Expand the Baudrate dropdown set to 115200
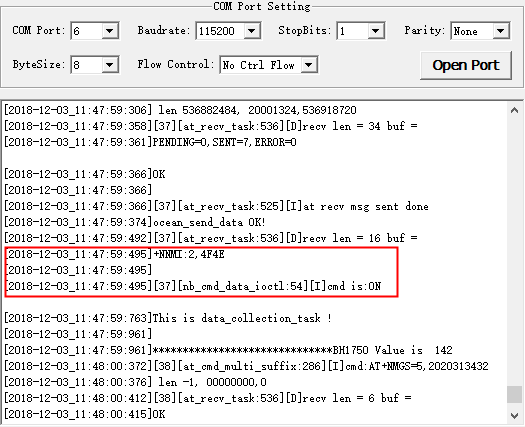This screenshot has height=427, width=525. (252, 31)
